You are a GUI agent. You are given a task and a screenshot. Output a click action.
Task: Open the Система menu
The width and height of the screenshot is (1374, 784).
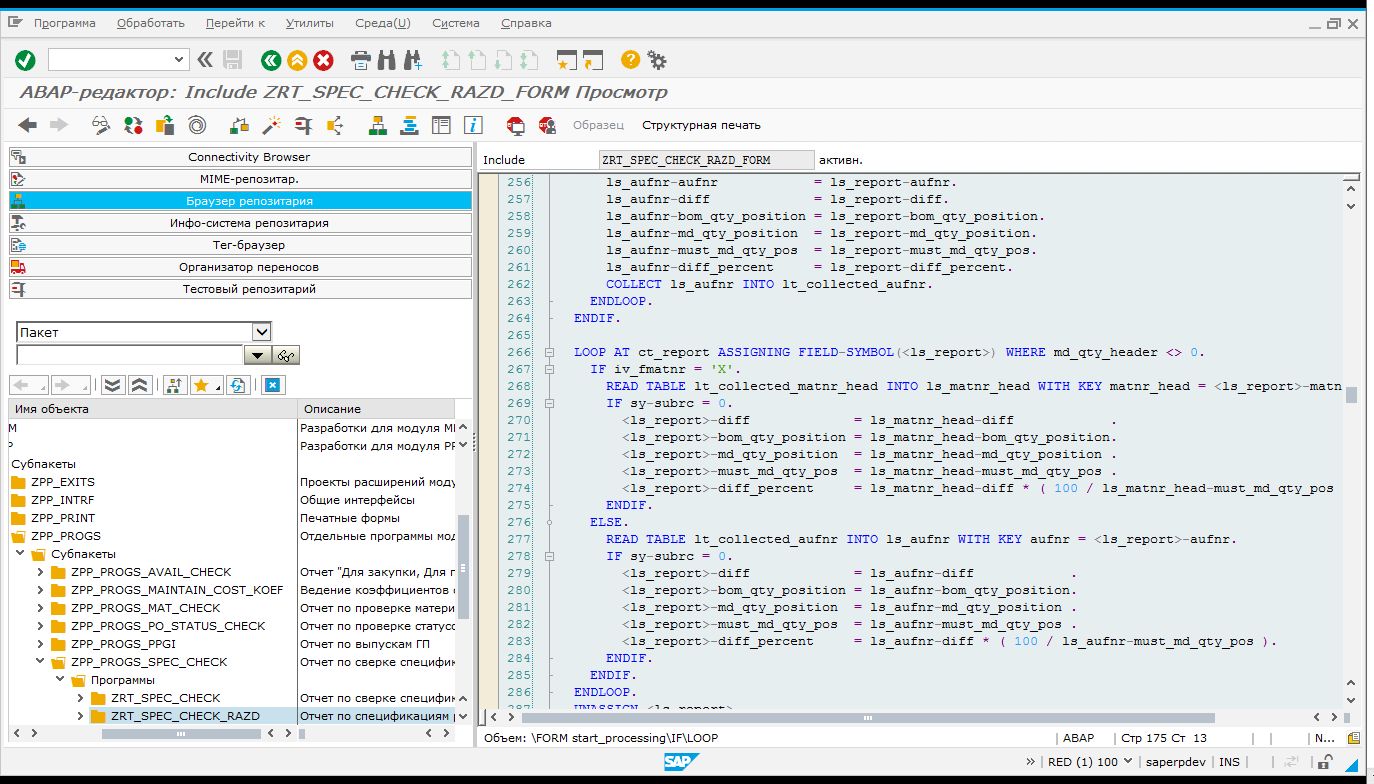(456, 23)
